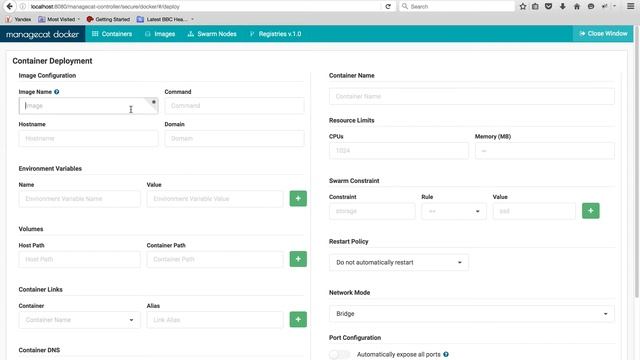Click the CPUs input field
Screen dimensions: 640x360
(399, 151)
